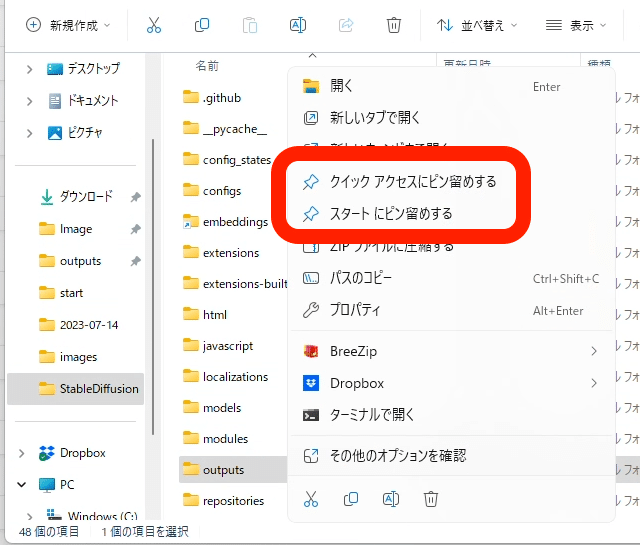Expand the ドキュメント tree node
Viewport: 640px width, 545px height.
pos(29,101)
